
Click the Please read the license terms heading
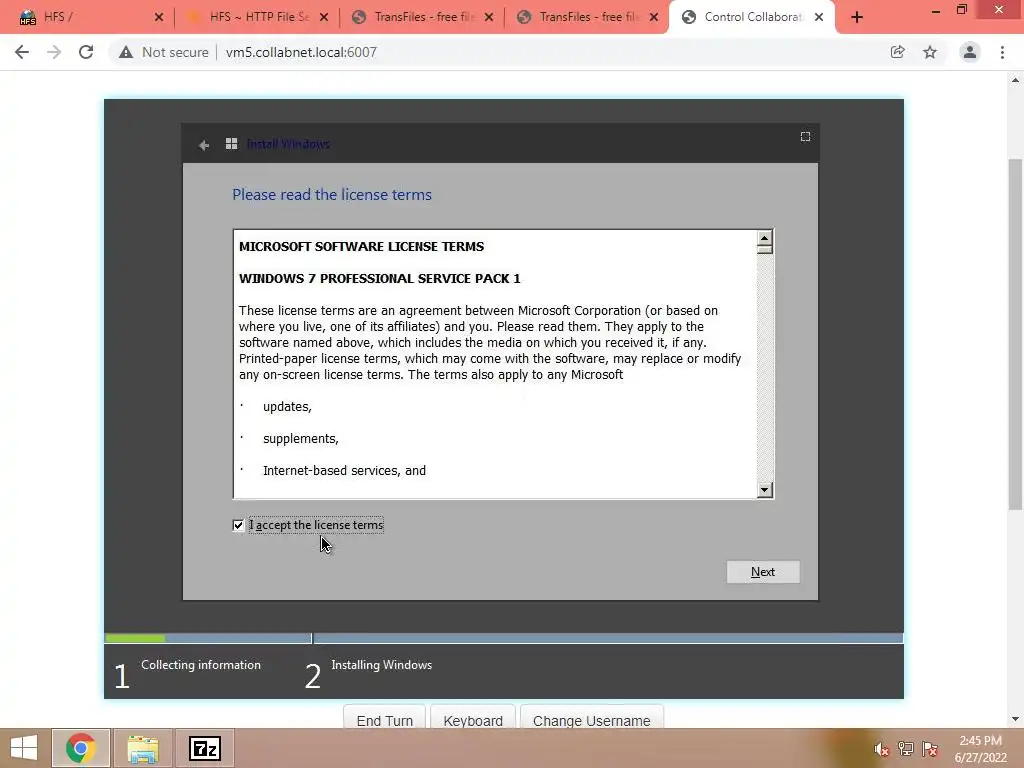point(332,195)
